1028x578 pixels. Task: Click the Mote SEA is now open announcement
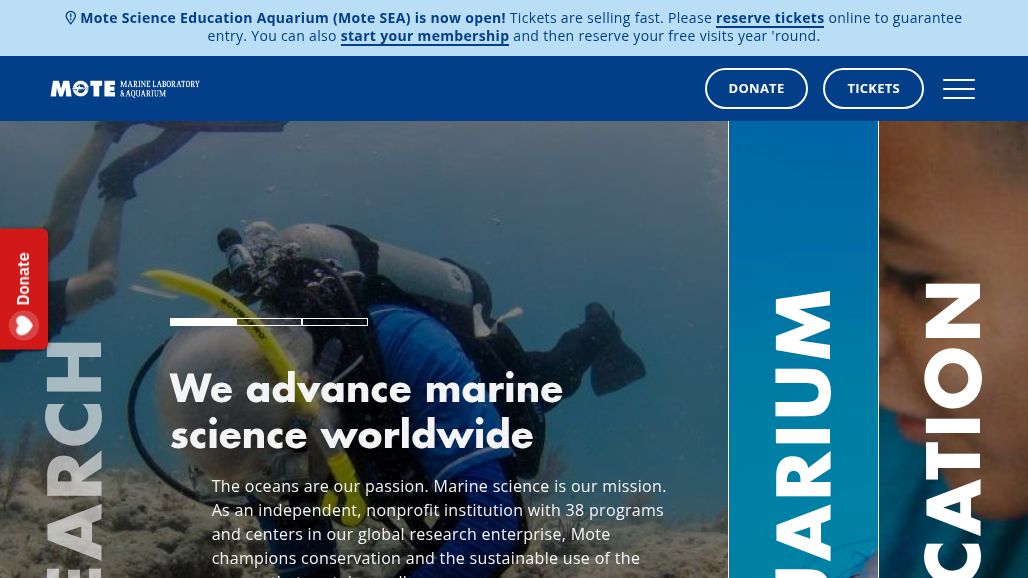tap(292, 18)
